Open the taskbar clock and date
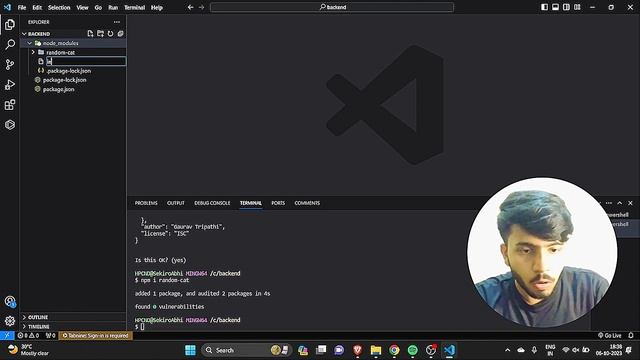This screenshot has height=360, width=640. click(609, 350)
